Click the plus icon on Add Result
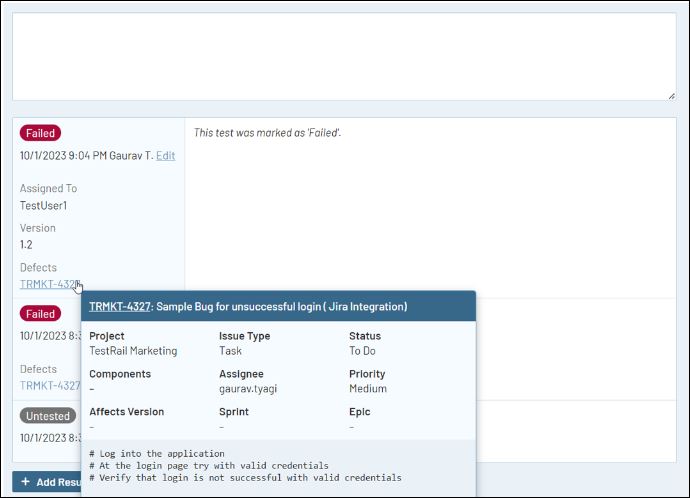Image resolution: width=690 pixels, height=498 pixels. click(x=25, y=482)
